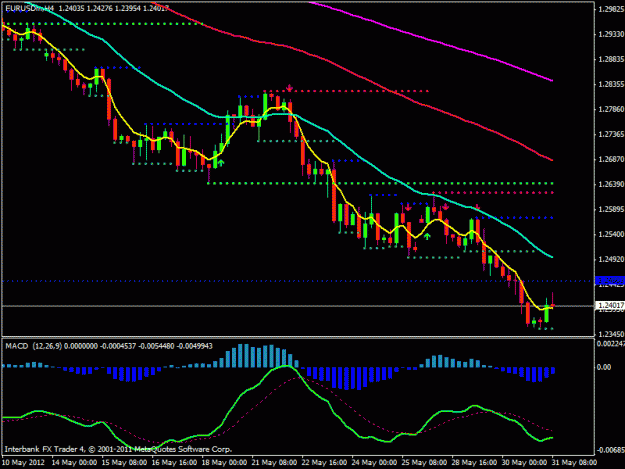The width and height of the screenshot is (625, 469).
Task: Click the 1.24920 price axis label
Action: [611, 259]
